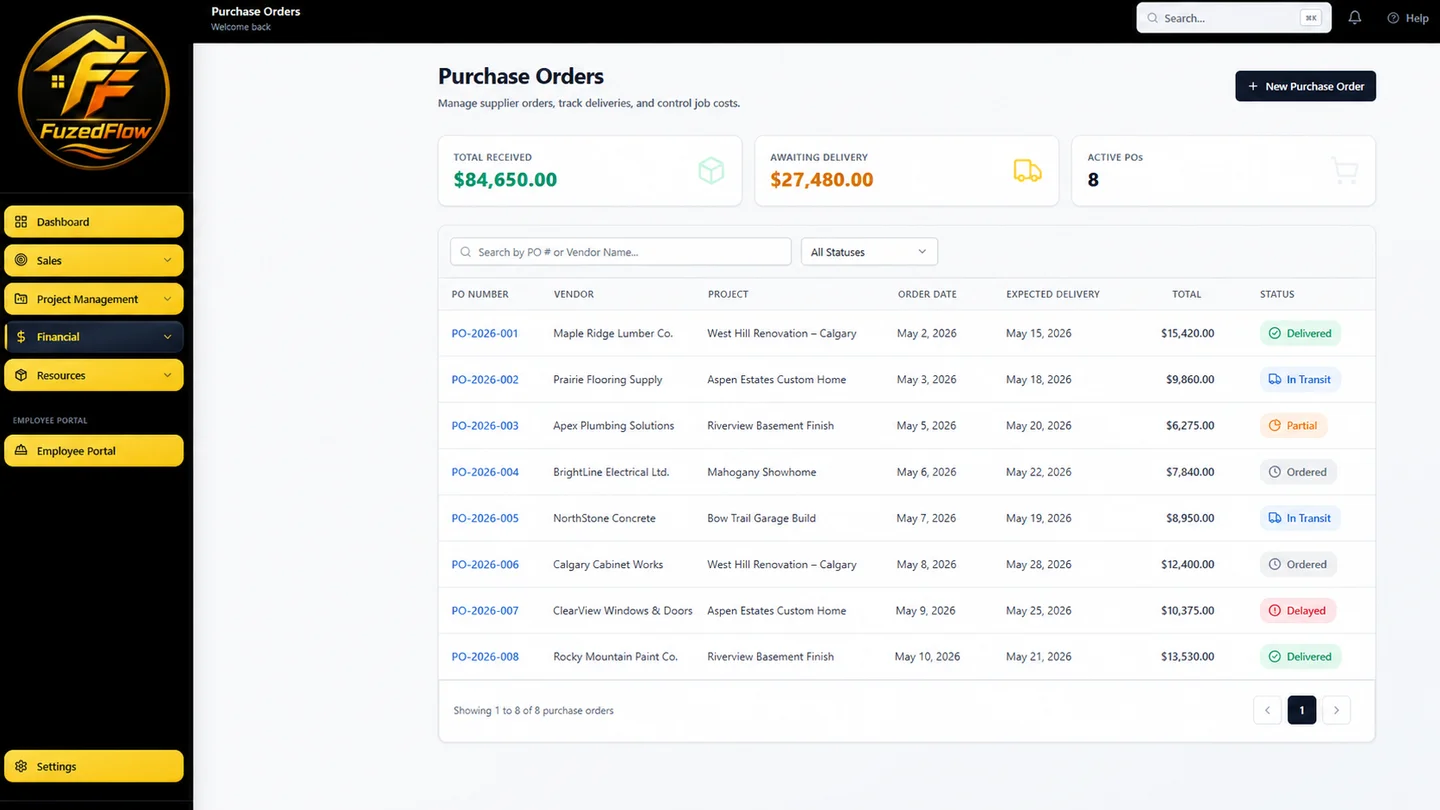The height and width of the screenshot is (810, 1440).
Task: Open the Employee Portal menu item
Action: coord(94,451)
